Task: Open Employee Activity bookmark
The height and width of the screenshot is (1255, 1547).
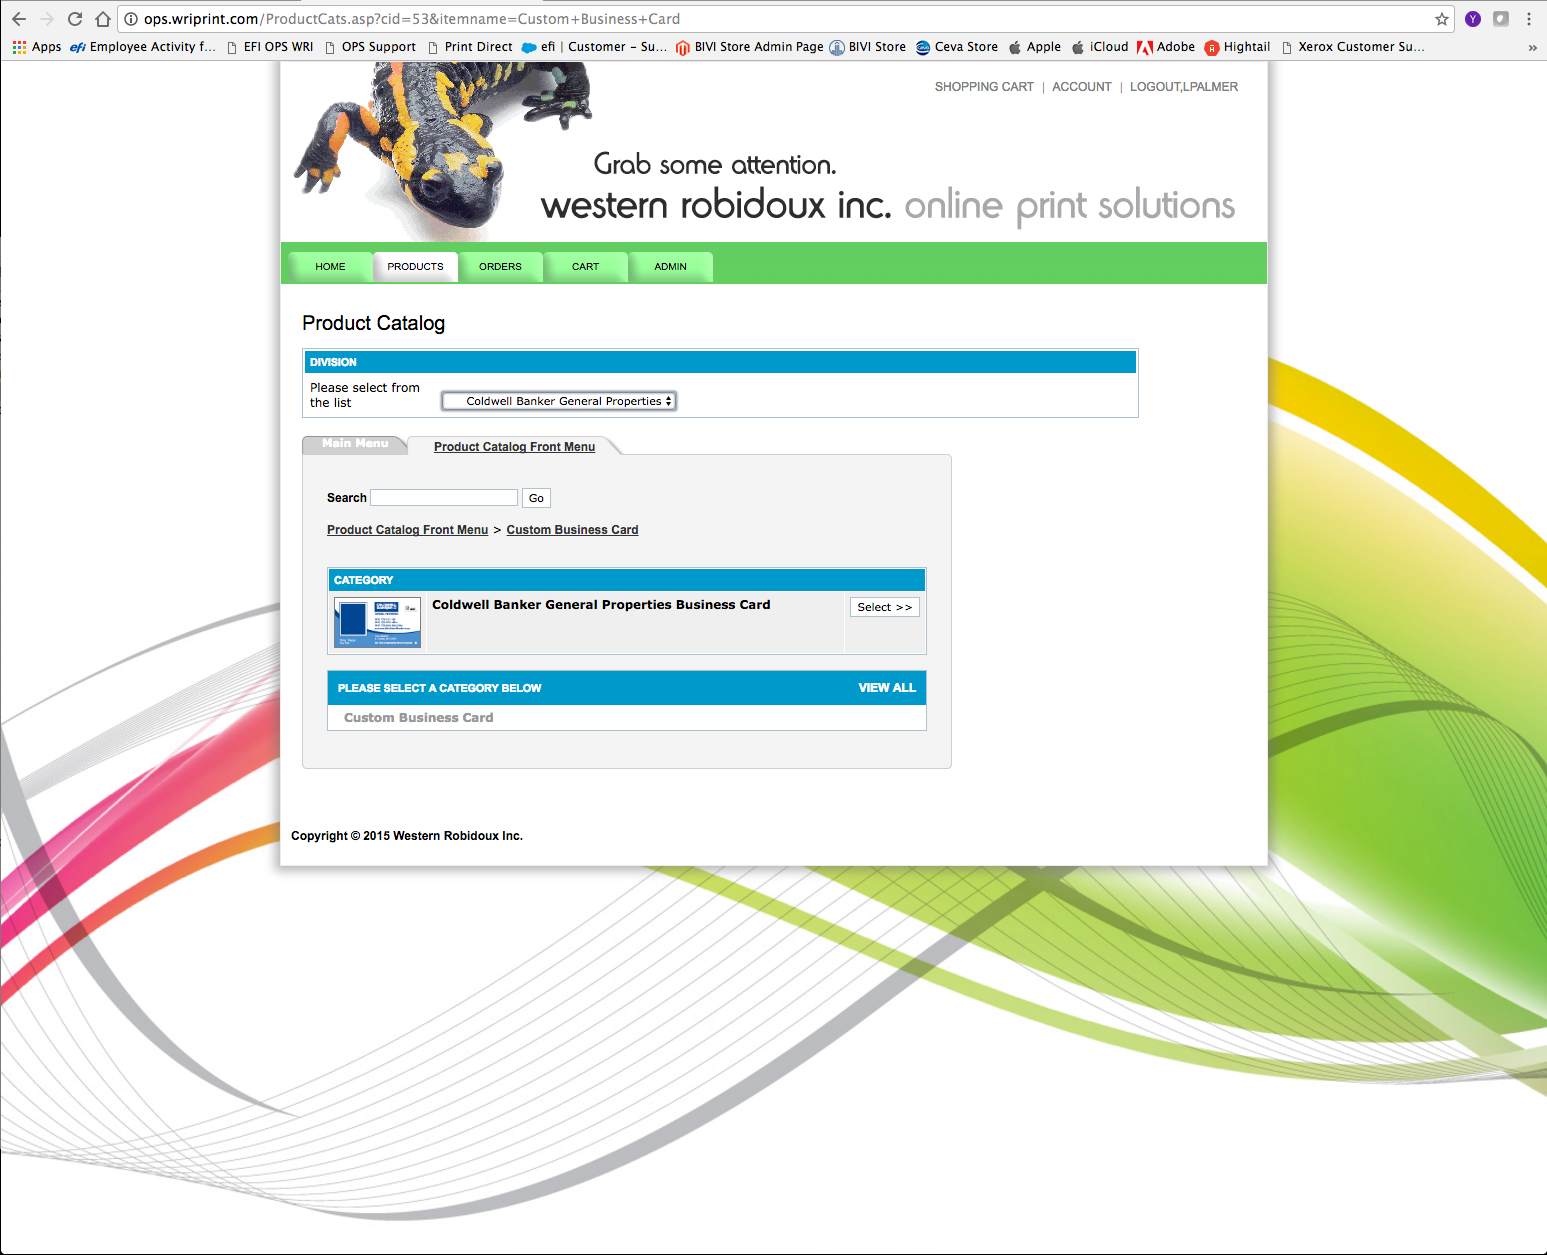Action: (x=143, y=47)
